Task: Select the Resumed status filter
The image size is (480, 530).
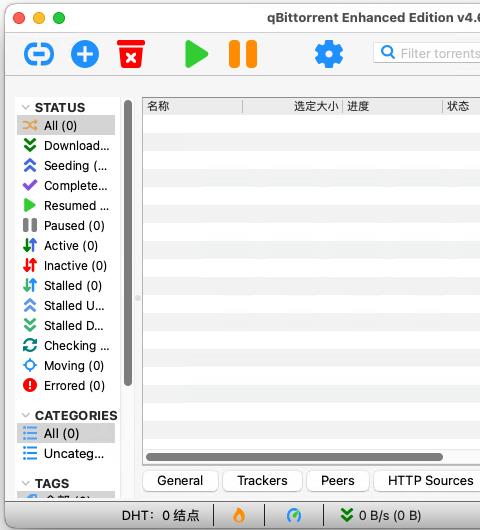Action: [66, 205]
